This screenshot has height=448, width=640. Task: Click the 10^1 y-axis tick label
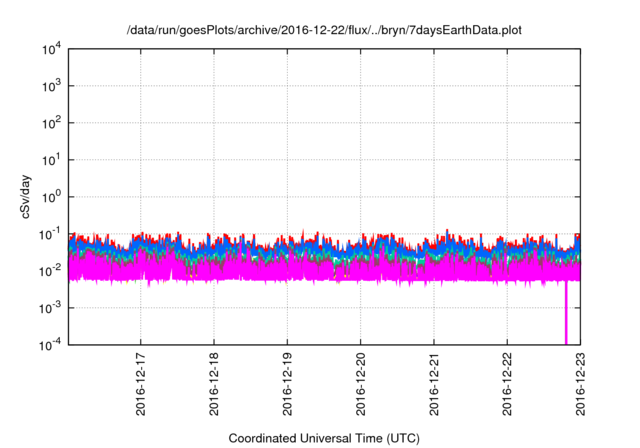tap(51, 160)
